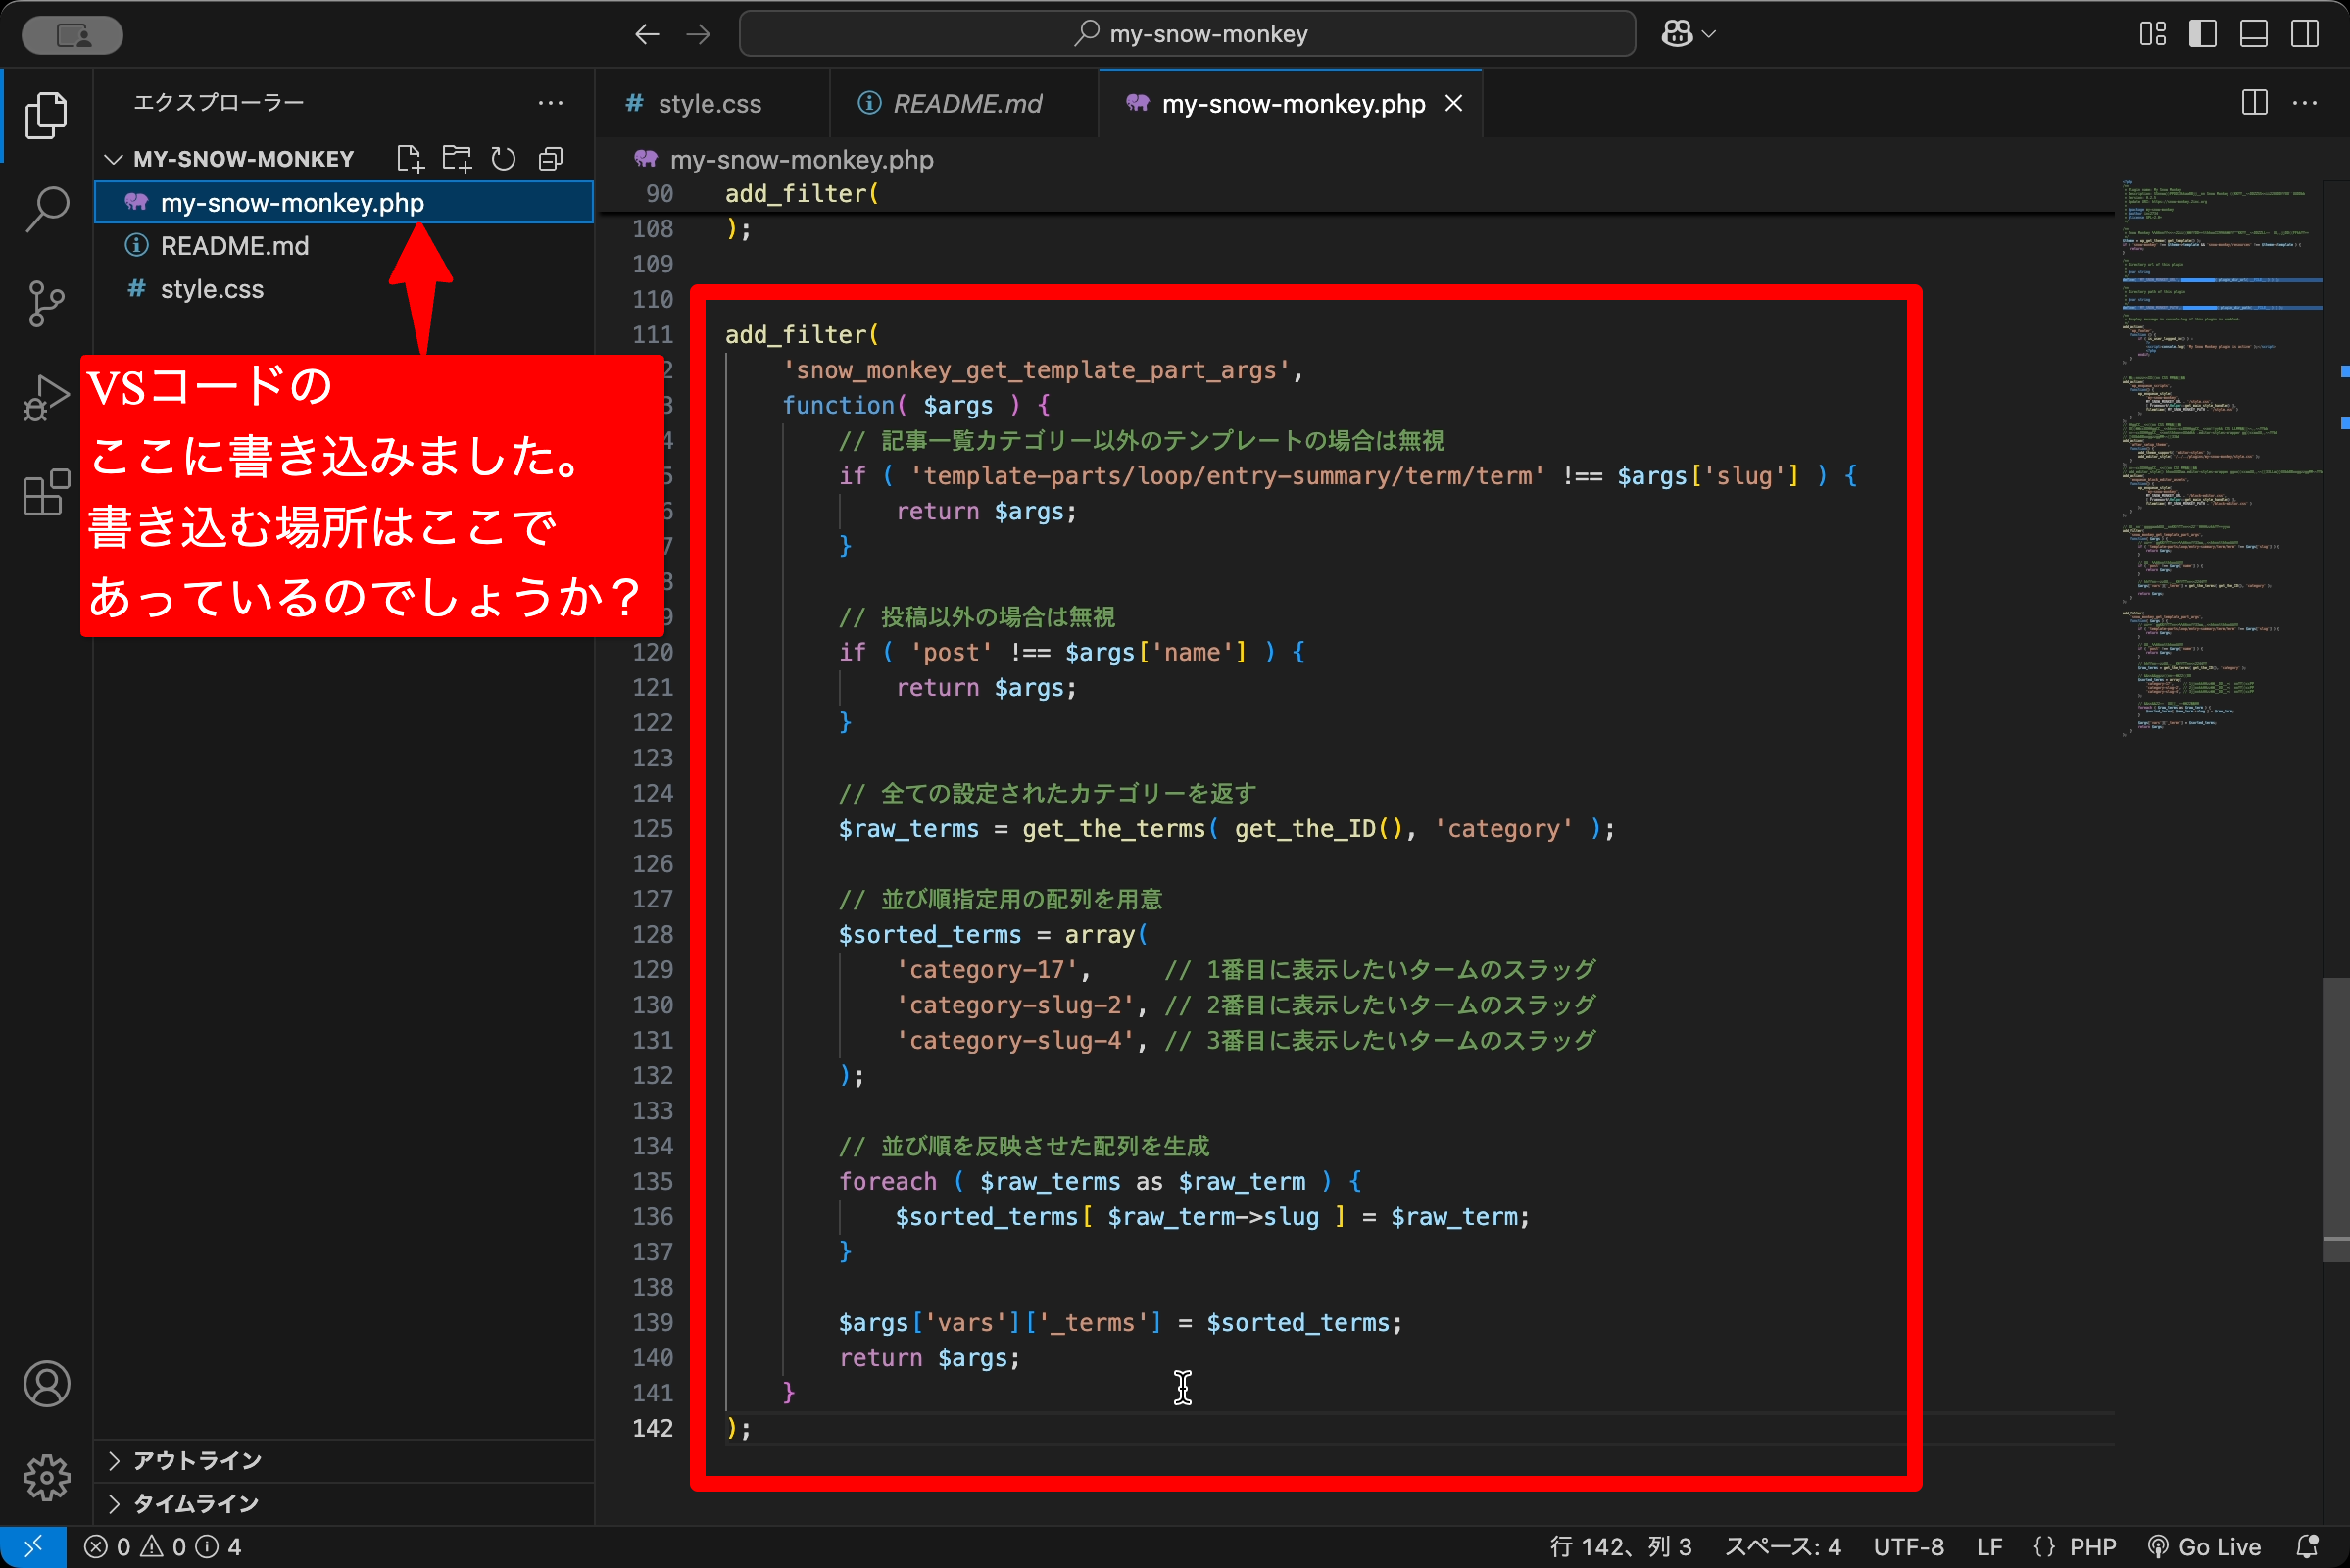
Task: Click get_the_terms function call
Action: (1113, 828)
